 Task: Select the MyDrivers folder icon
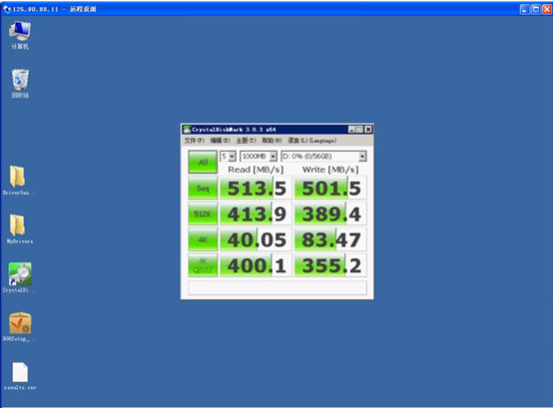[x=19, y=229]
